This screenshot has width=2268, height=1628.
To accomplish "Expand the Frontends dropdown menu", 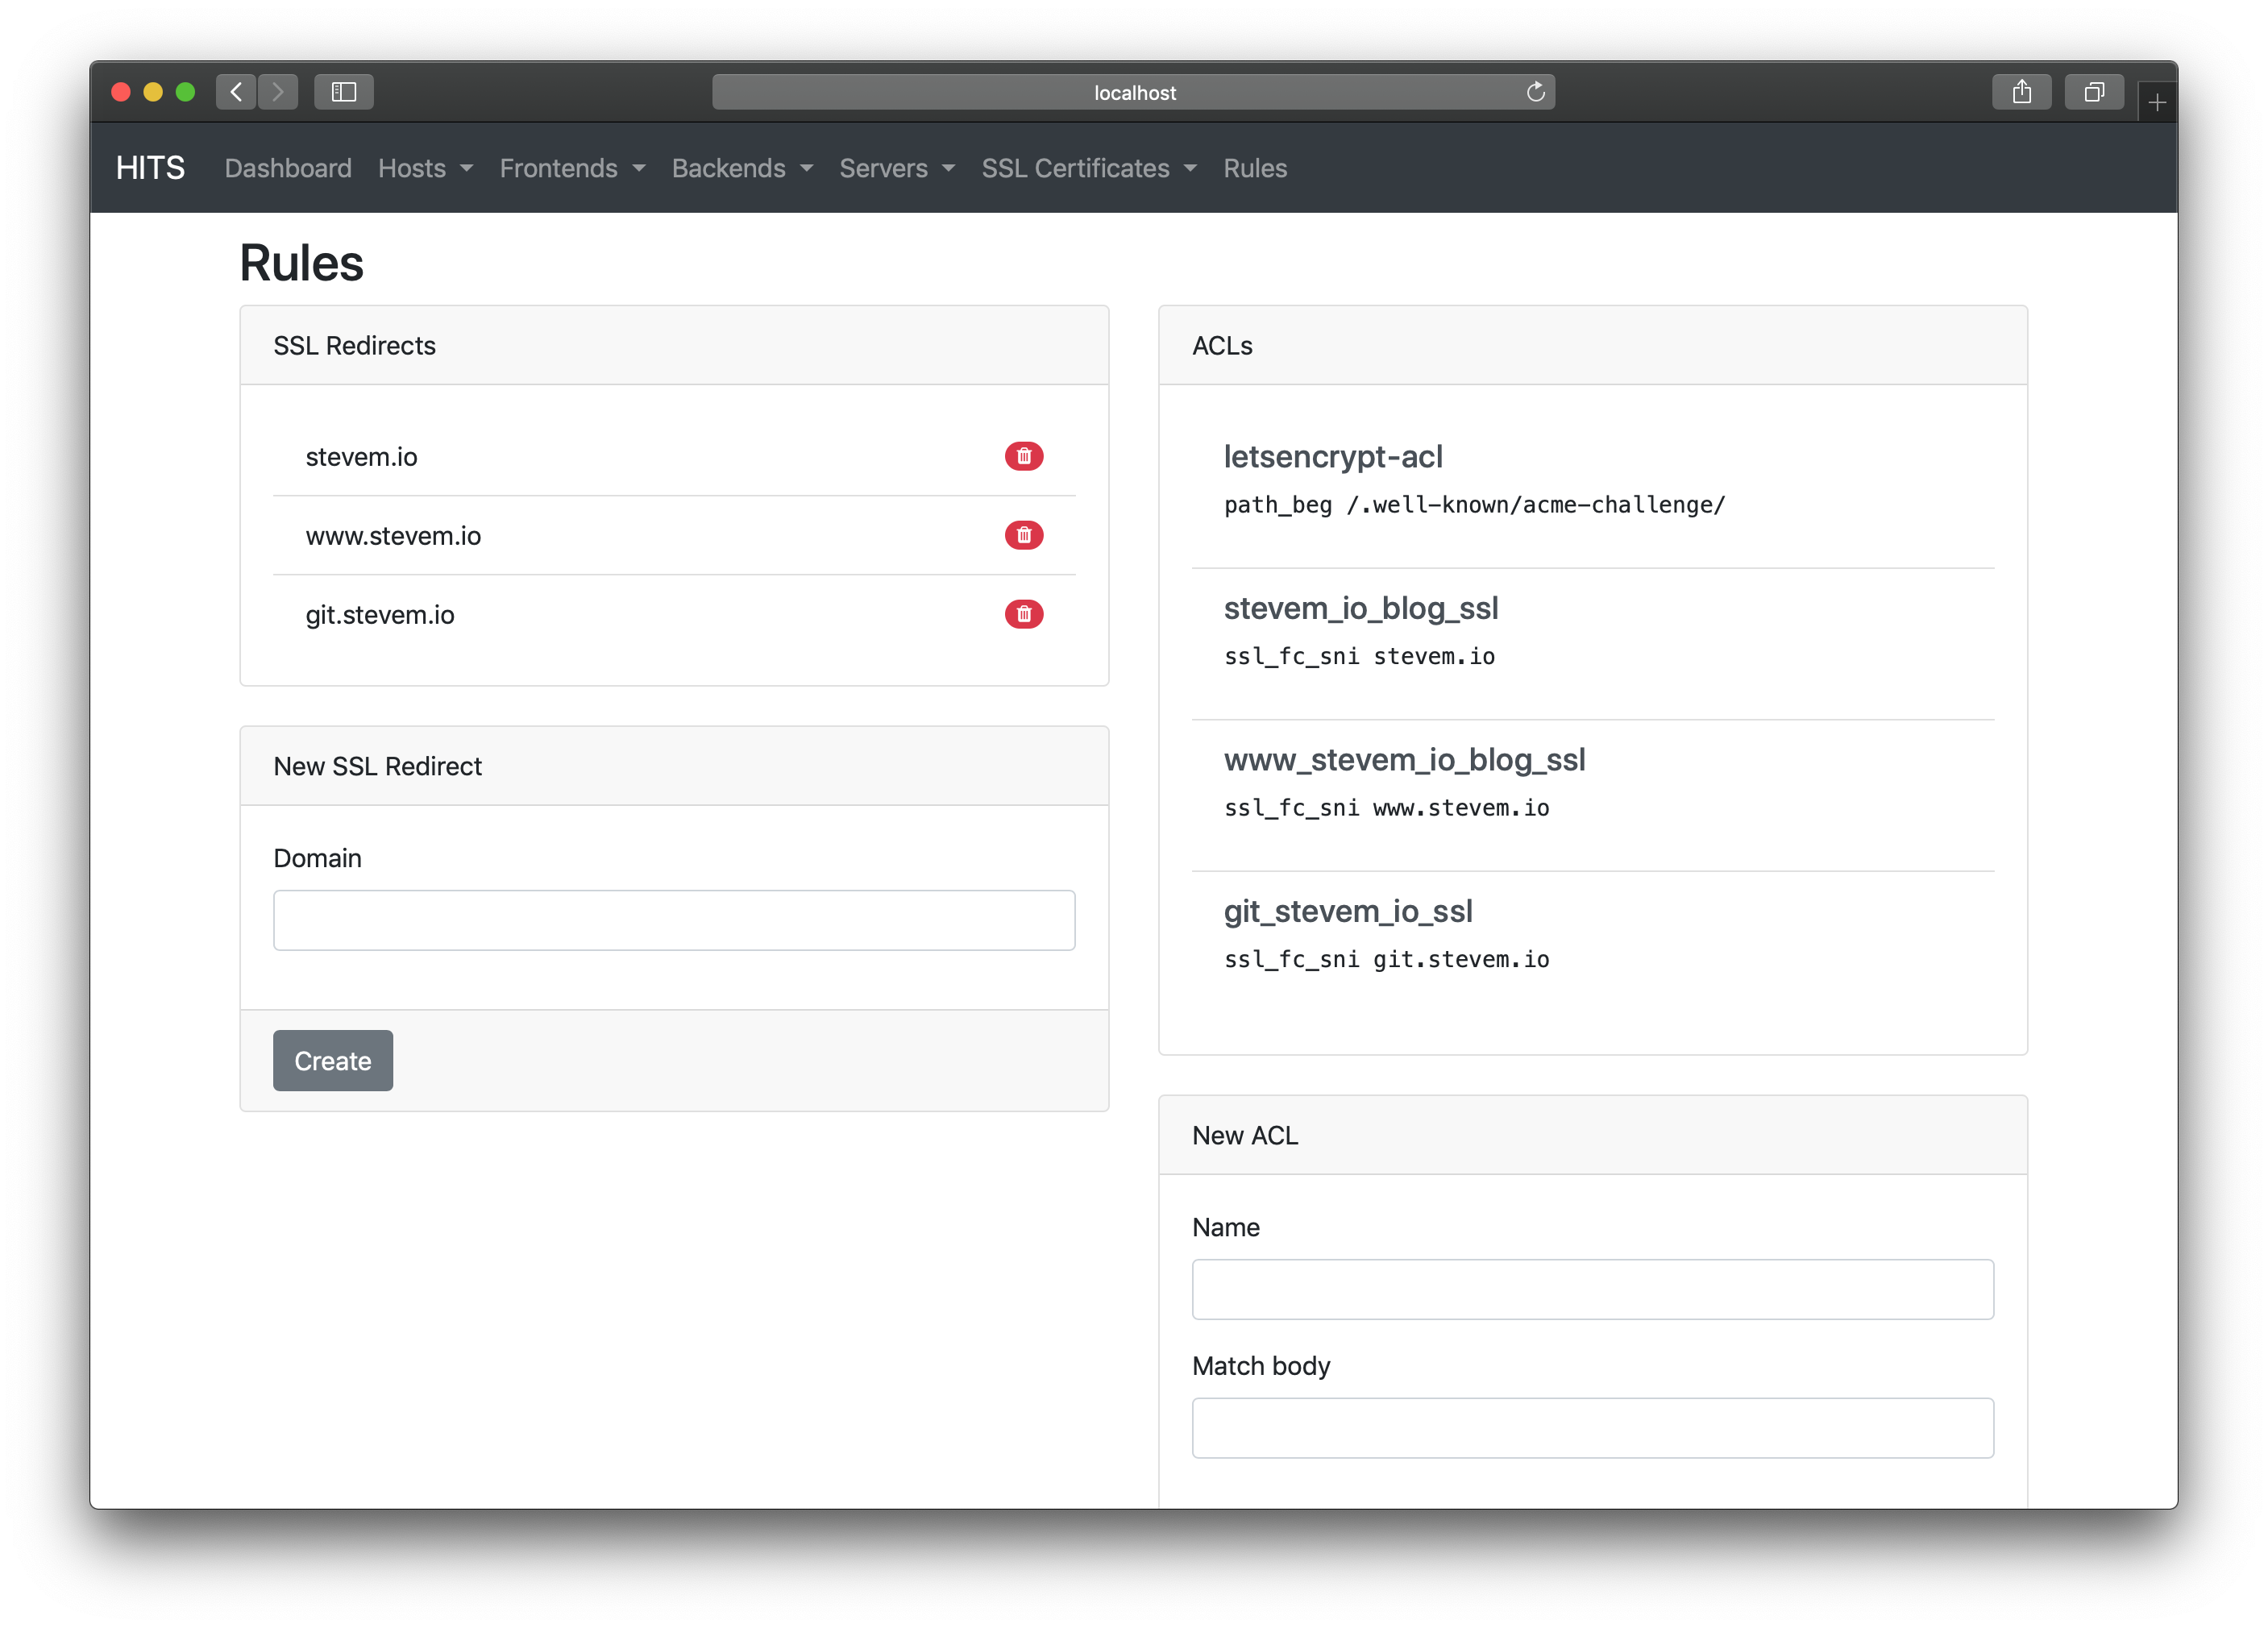I will pyautogui.click(x=572, y=168).
